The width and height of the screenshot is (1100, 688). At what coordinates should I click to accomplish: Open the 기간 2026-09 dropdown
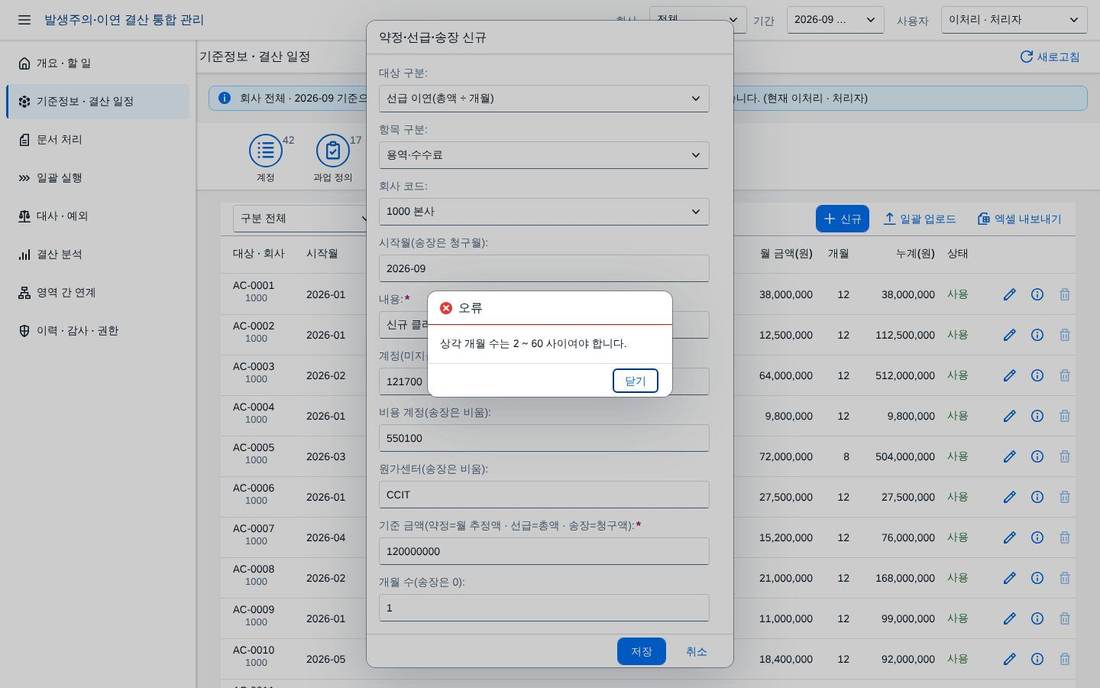coord(835,20)
